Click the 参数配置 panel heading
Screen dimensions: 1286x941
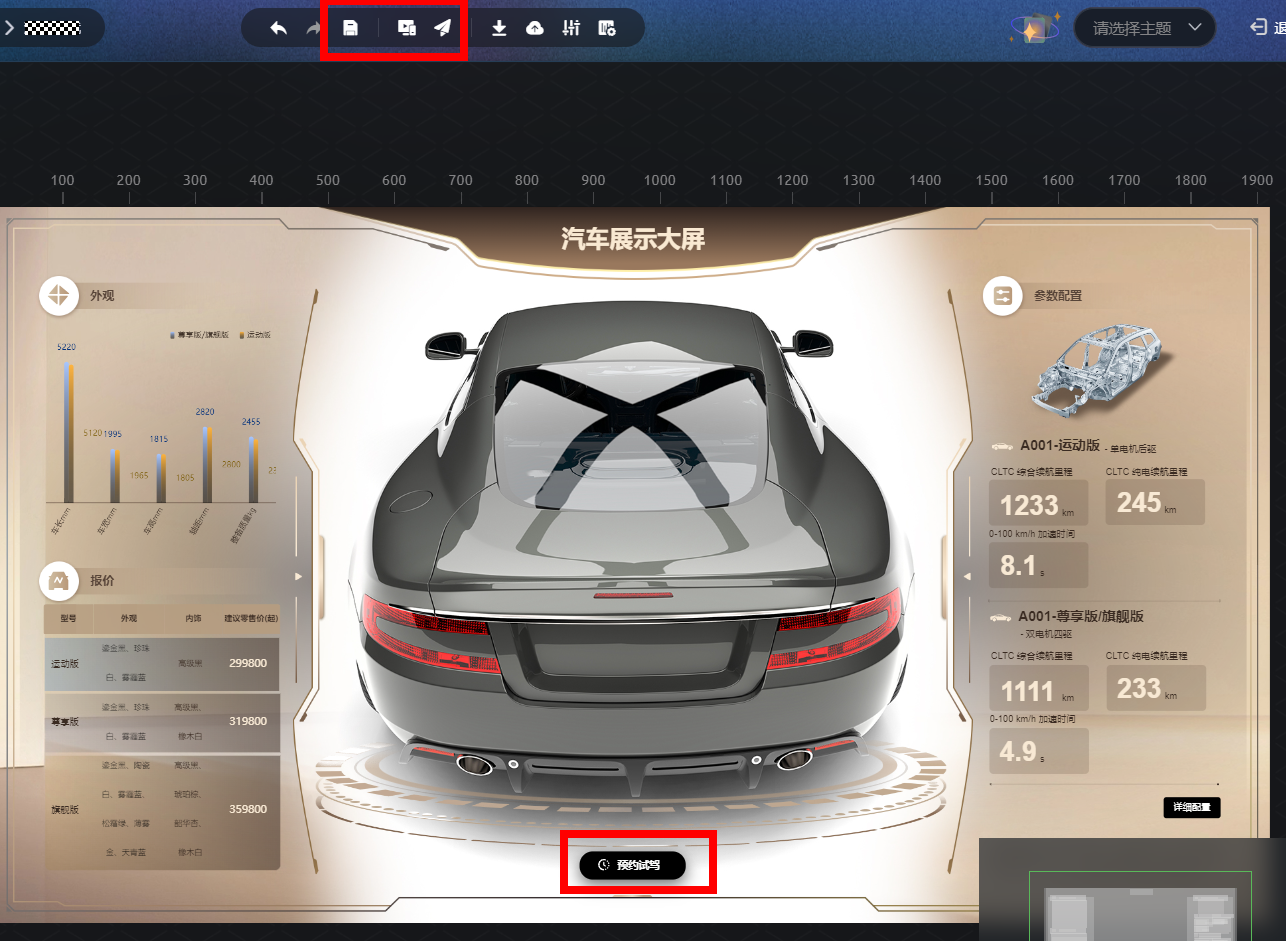click(1058, 296)
